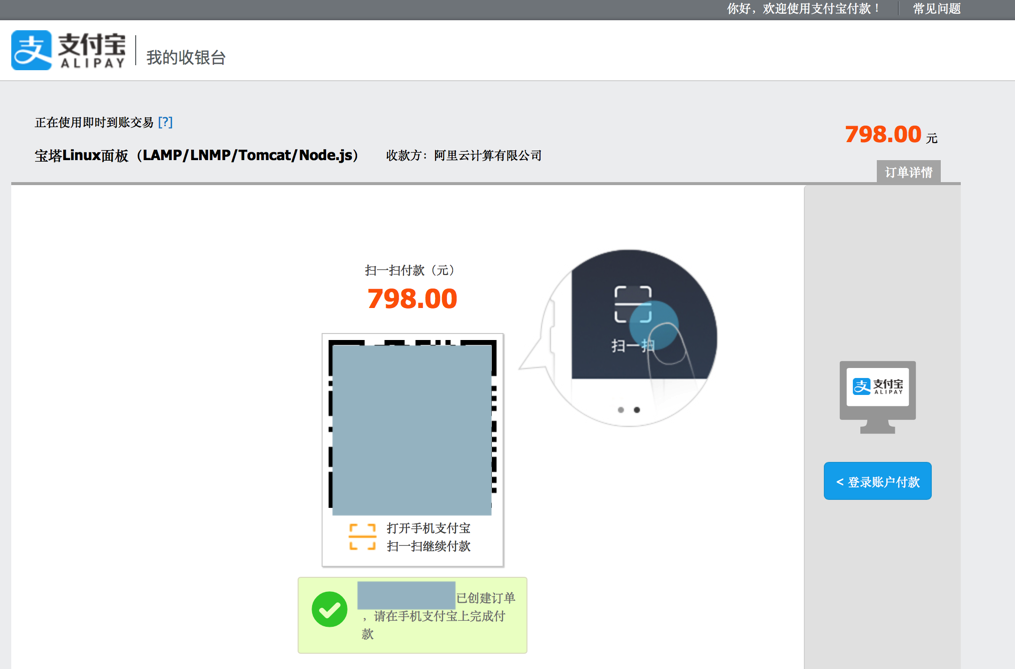Image resolution: width=1015 pixels, height=669 pixels.
Task: Click the 打开手机支付宝 instruction text
Action: pos(429,528)
